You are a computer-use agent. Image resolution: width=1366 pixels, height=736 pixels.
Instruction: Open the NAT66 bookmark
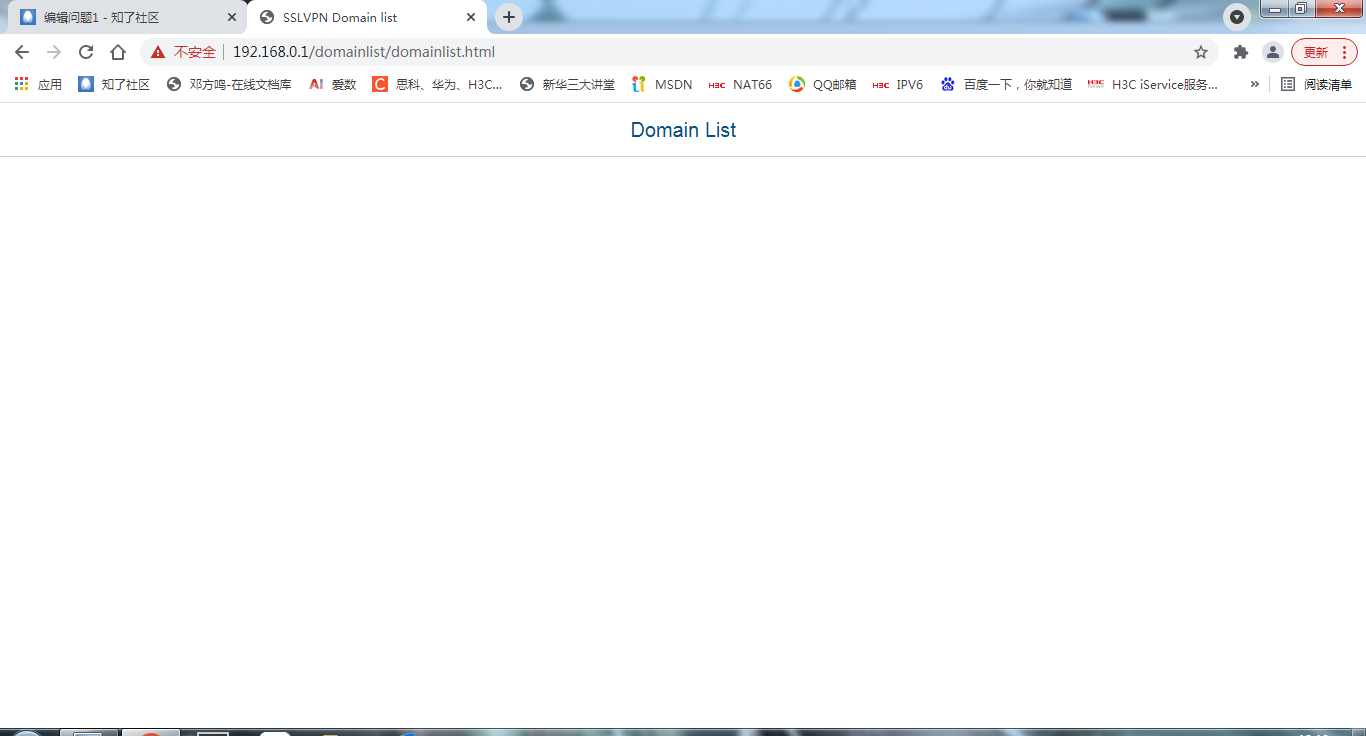740,84
